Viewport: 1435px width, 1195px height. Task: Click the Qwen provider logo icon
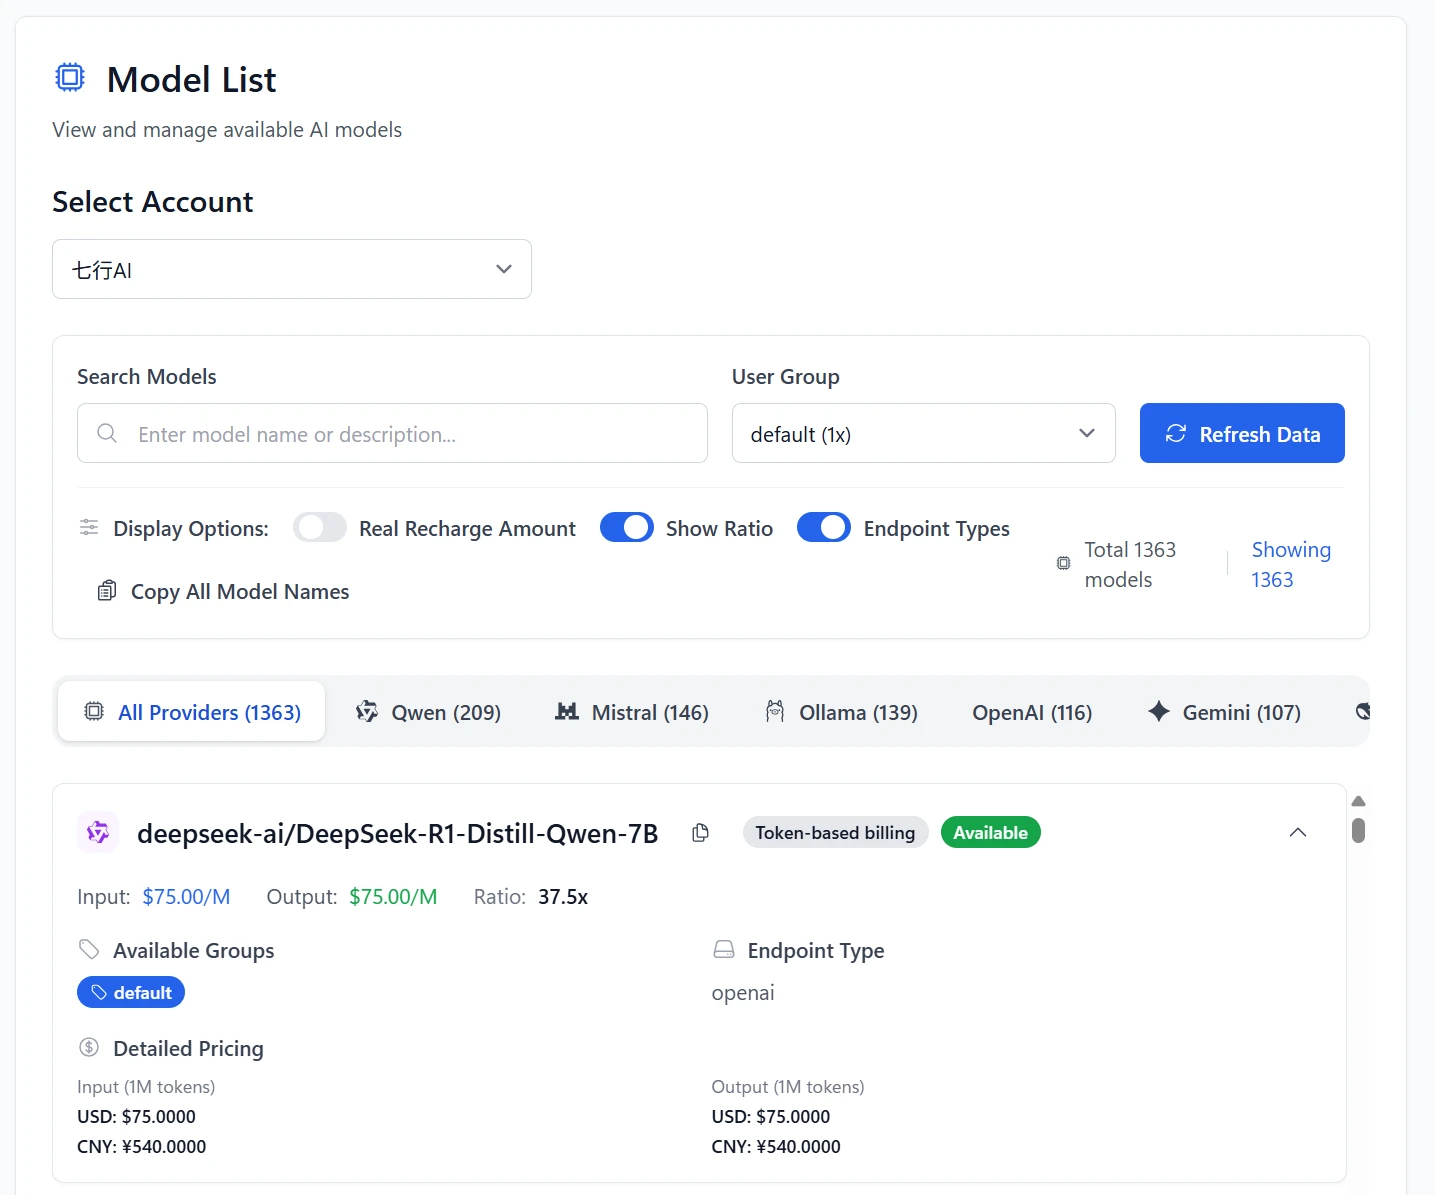click(367, 711)
